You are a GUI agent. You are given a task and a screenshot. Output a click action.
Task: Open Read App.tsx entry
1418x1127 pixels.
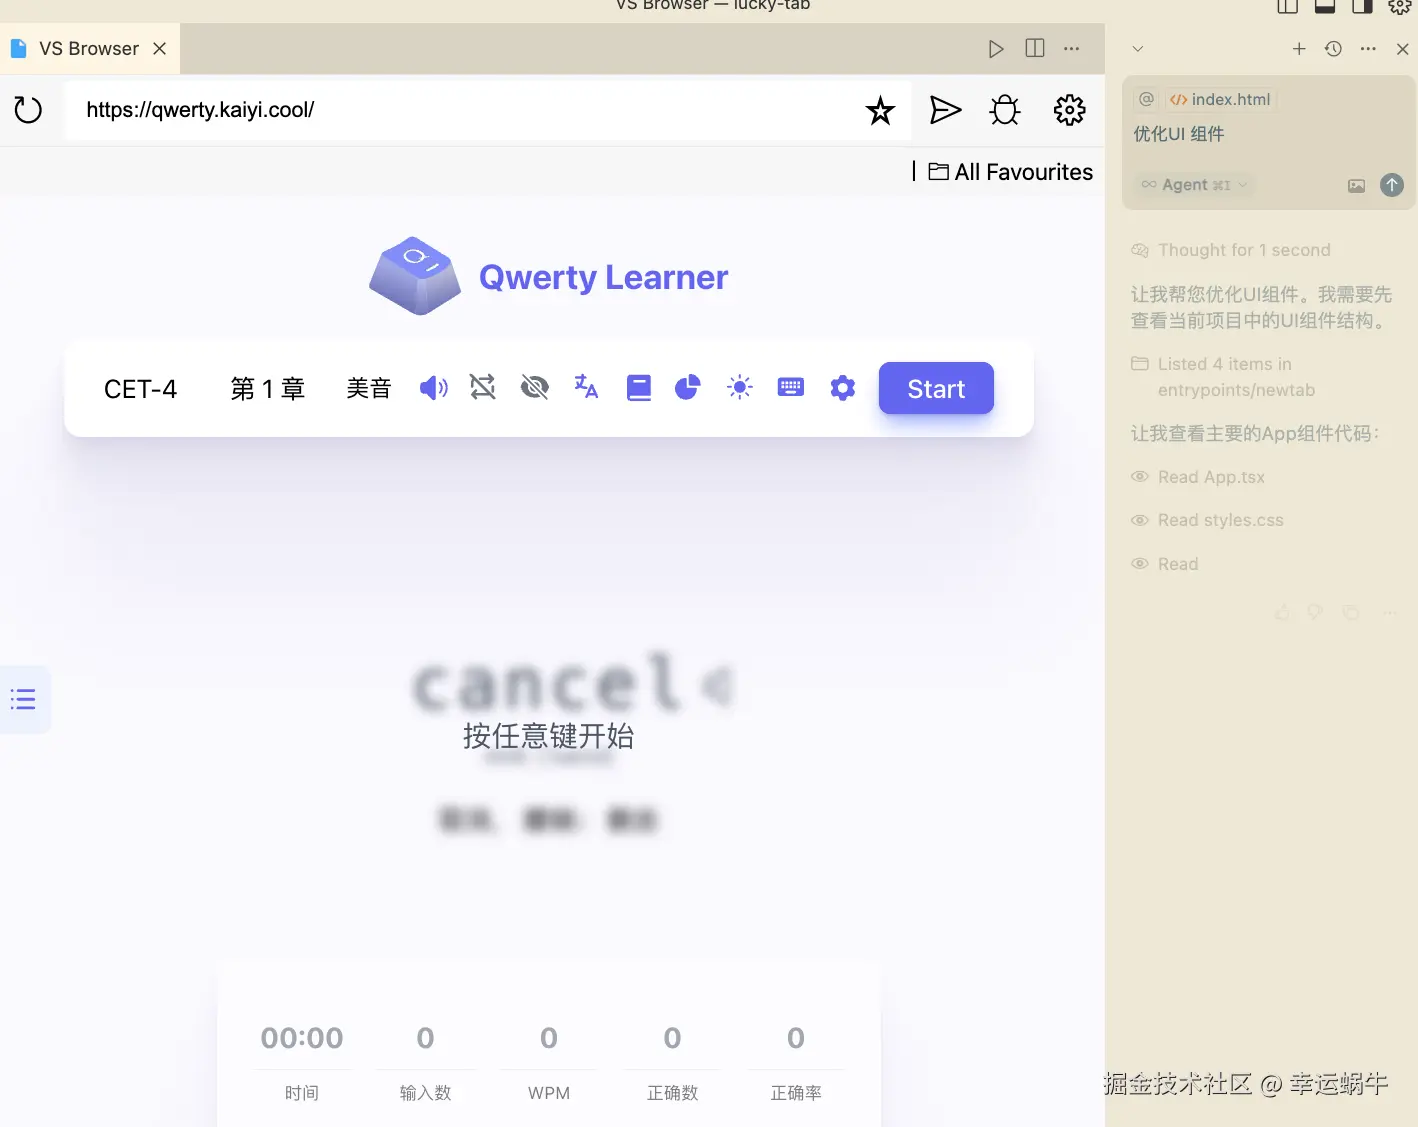tap(1198, 477)
